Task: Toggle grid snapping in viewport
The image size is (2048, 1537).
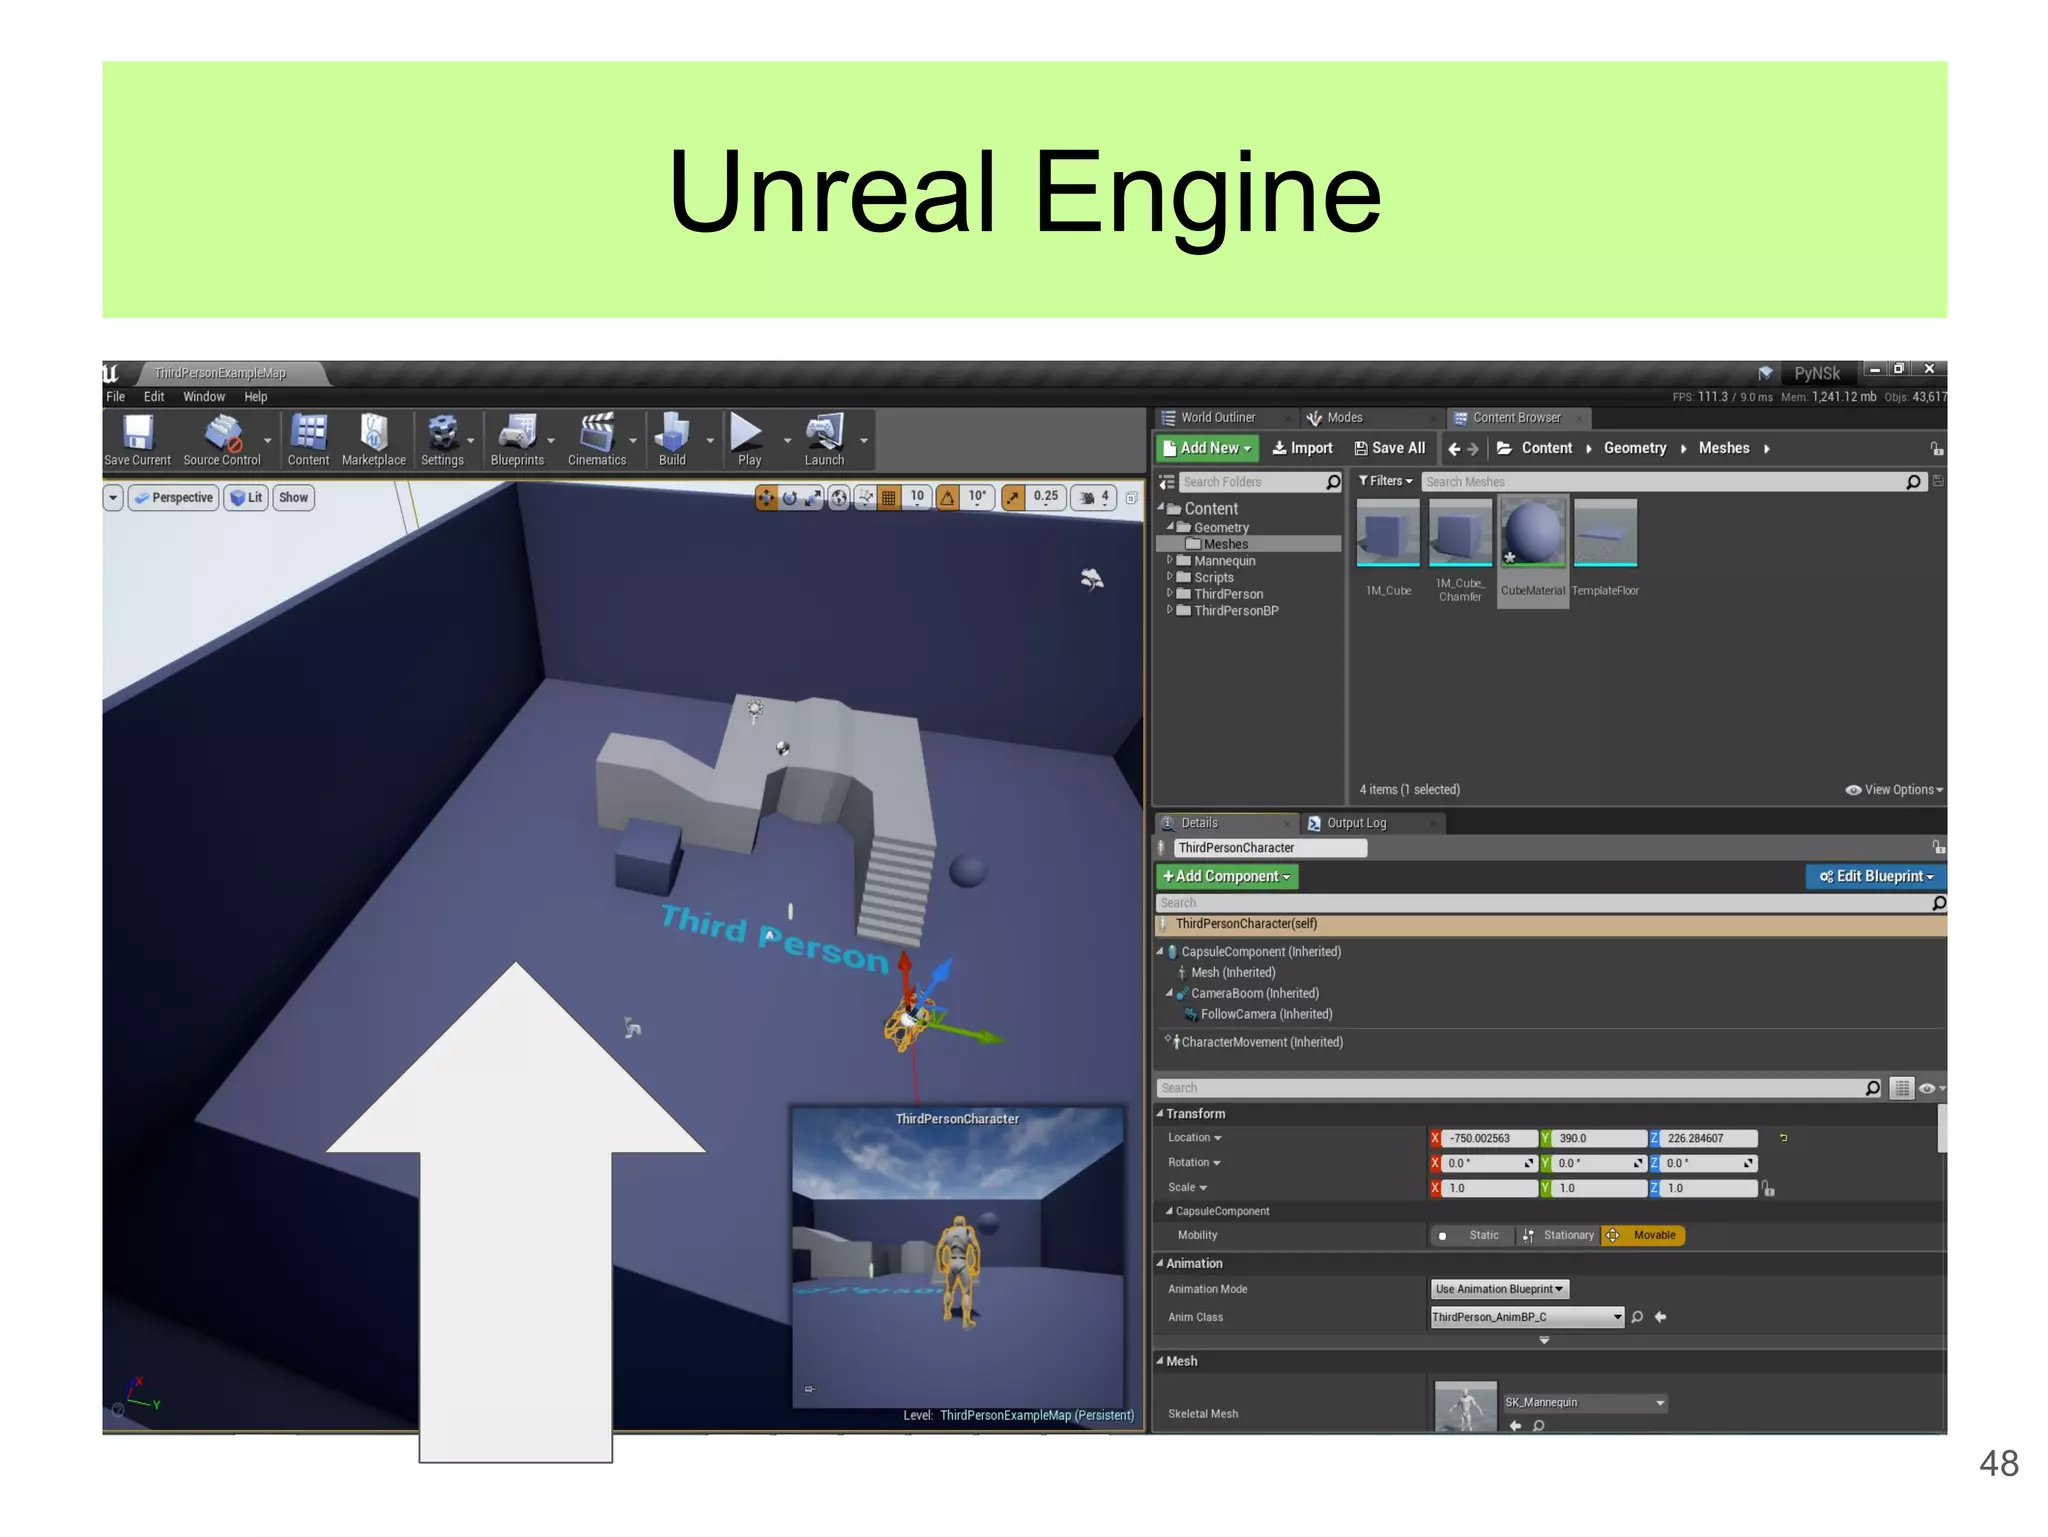Action: 888,497
